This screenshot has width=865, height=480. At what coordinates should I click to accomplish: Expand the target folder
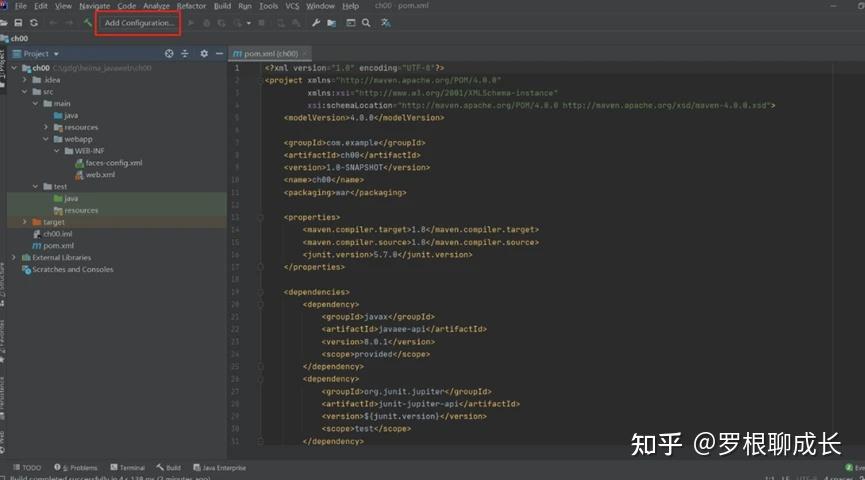(25, 222)
